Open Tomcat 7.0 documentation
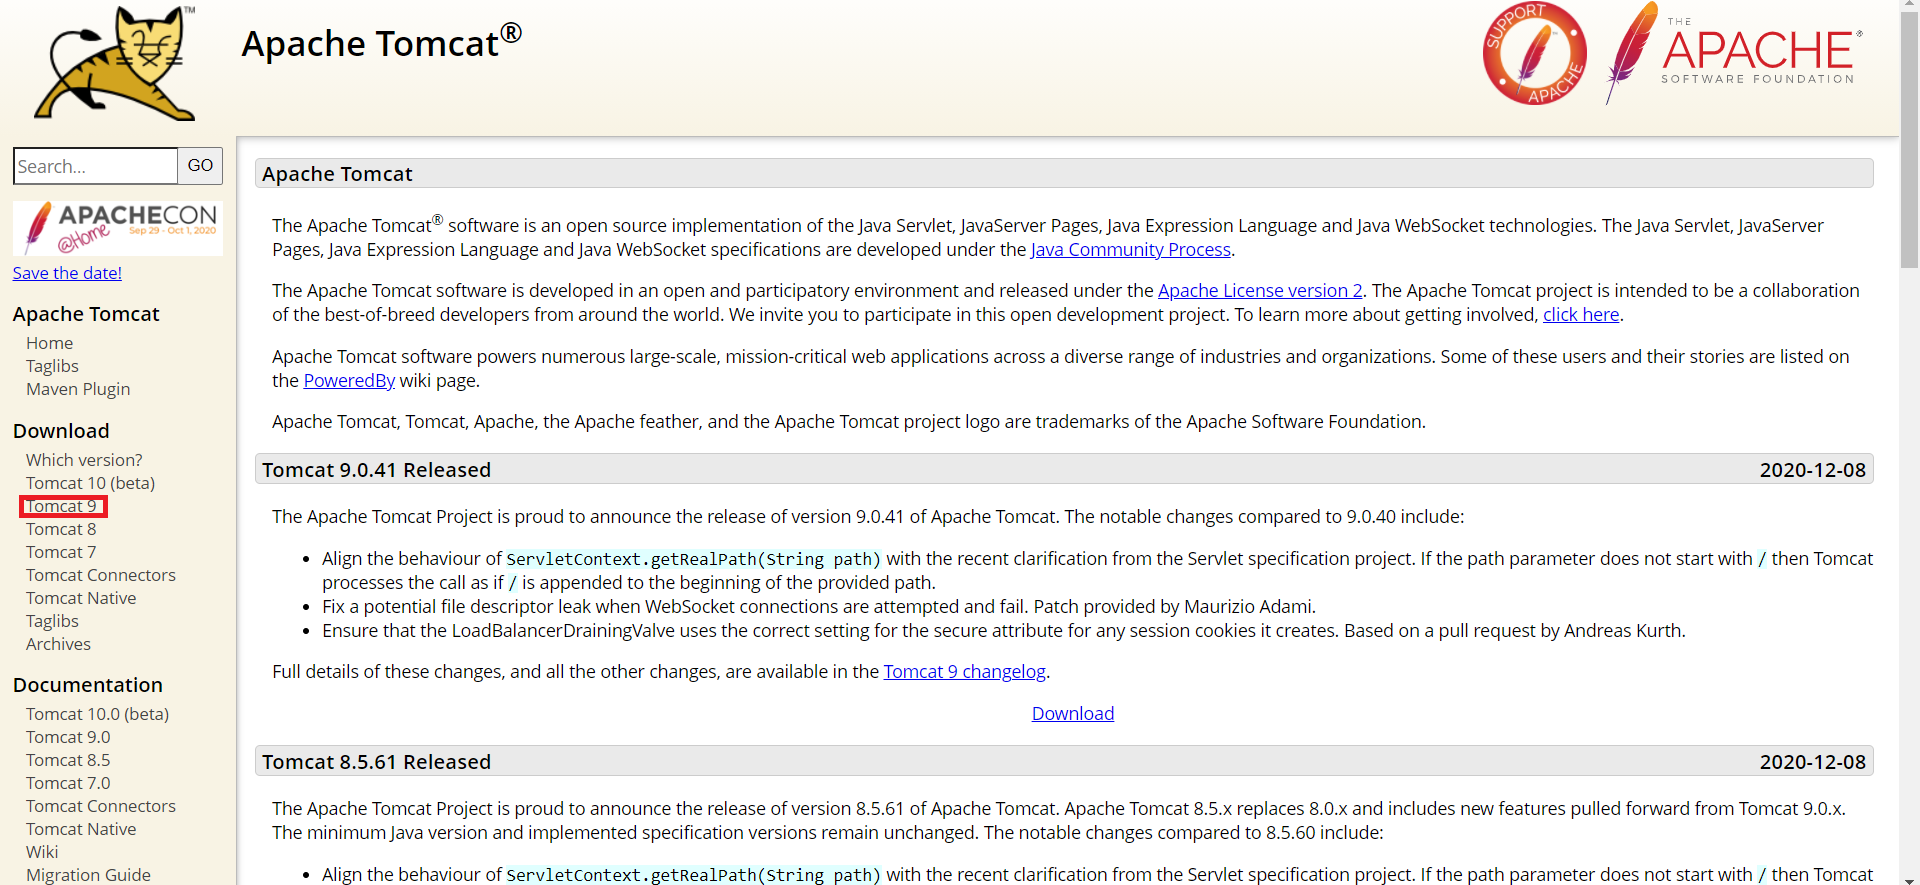The image size is (1920, 885). 68,783
